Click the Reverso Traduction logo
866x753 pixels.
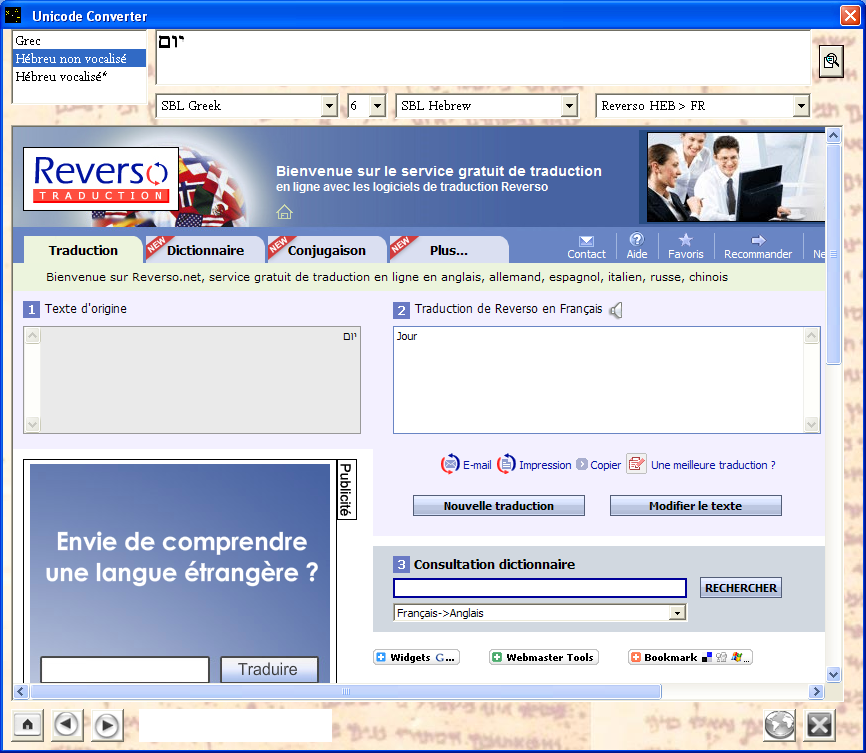pyautogui.click(x=101, y=178)
